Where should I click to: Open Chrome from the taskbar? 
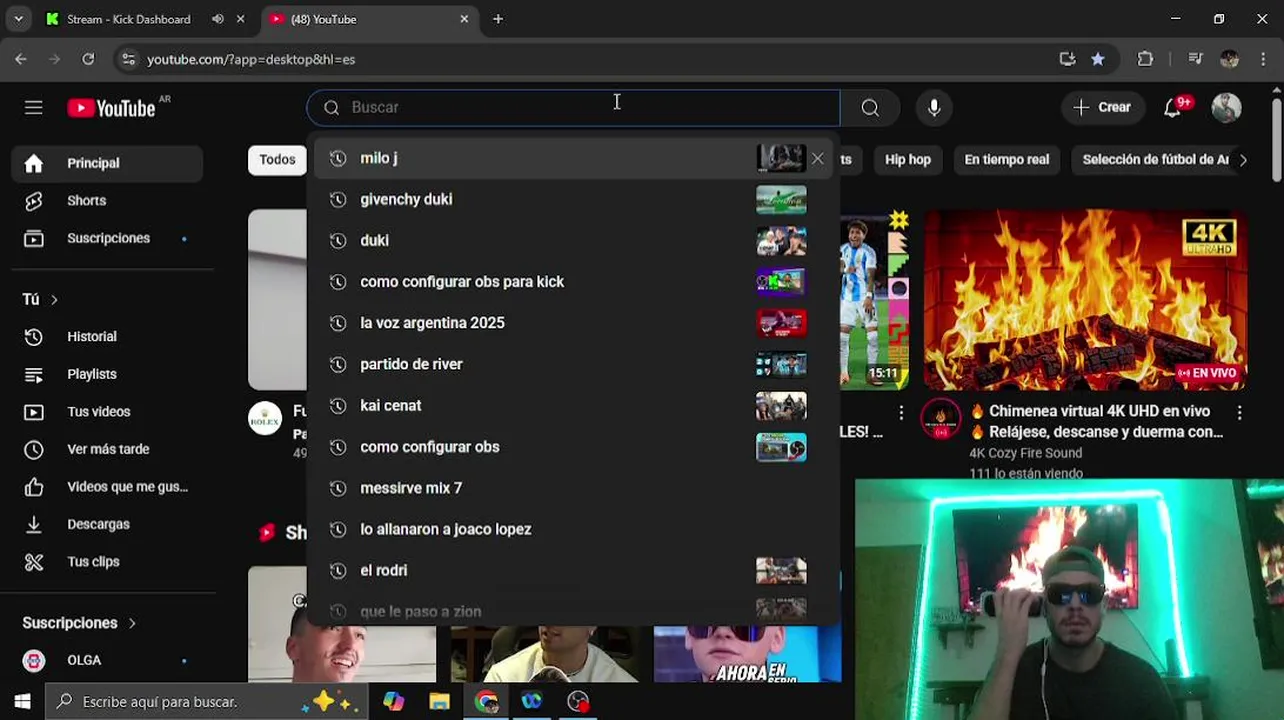[486, 702]
